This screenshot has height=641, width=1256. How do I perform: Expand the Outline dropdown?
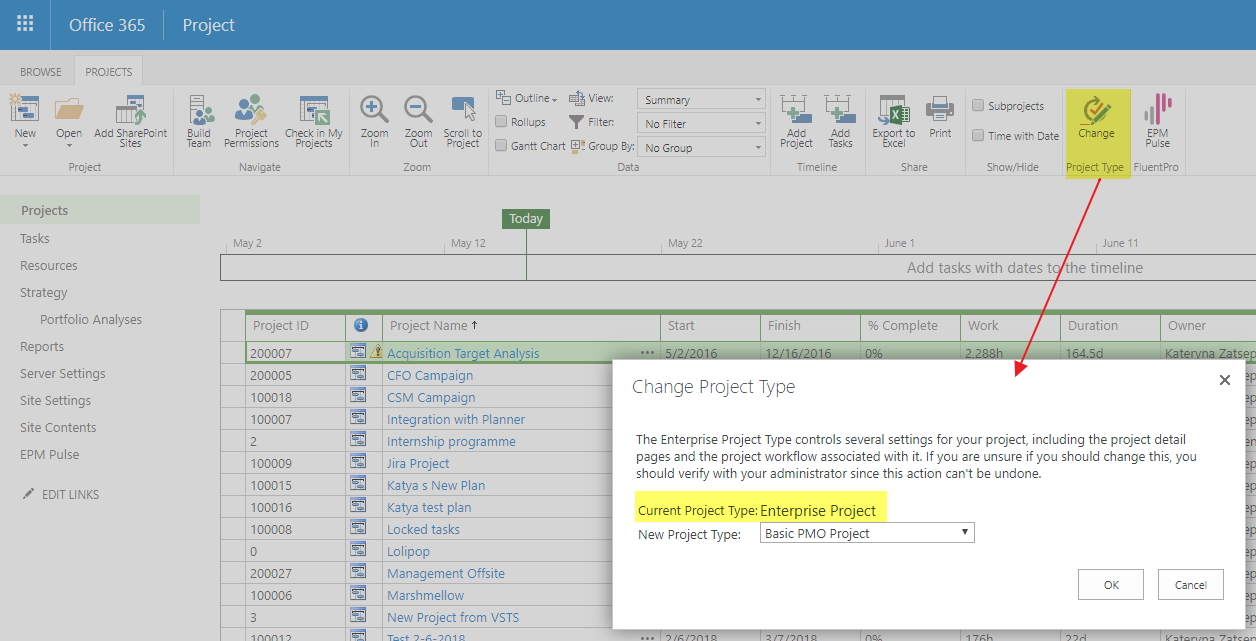(527, 98)
